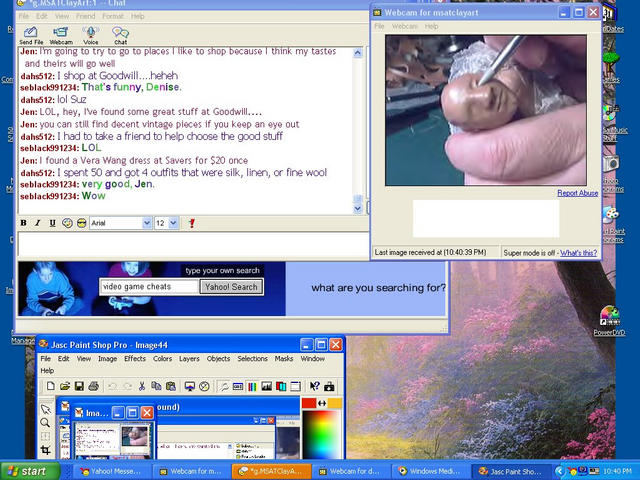Screen dimensions: 640x480
Task: Select the Zoom magnifier tool
Action: [x=45, y=422]
